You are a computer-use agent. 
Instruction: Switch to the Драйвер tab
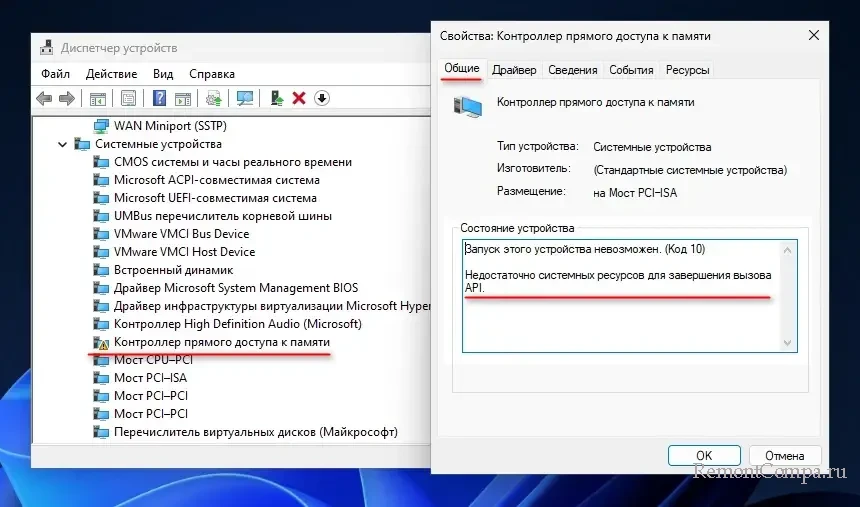coord(514,70)
